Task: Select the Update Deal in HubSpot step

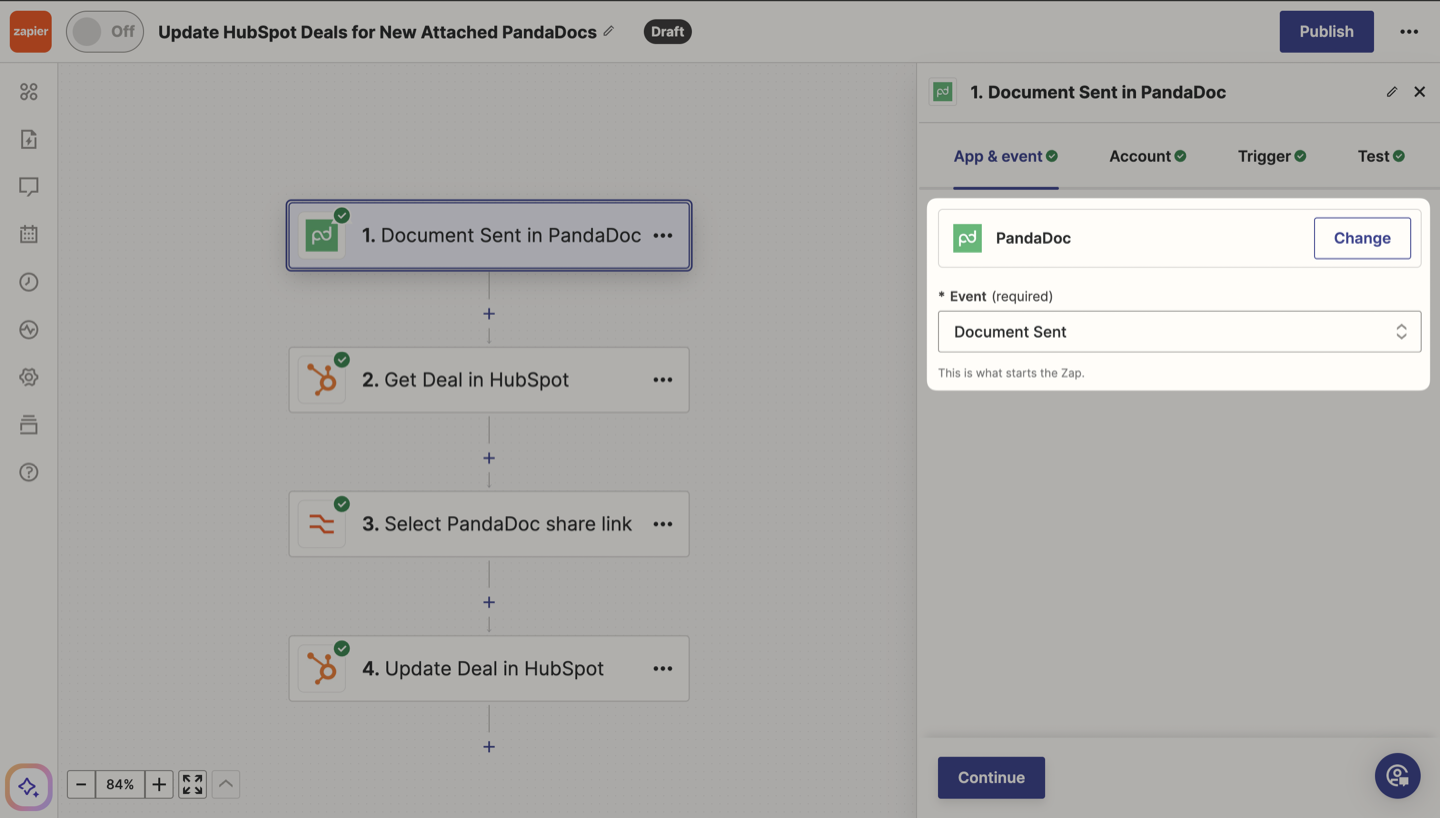Action: click(489, 669)
